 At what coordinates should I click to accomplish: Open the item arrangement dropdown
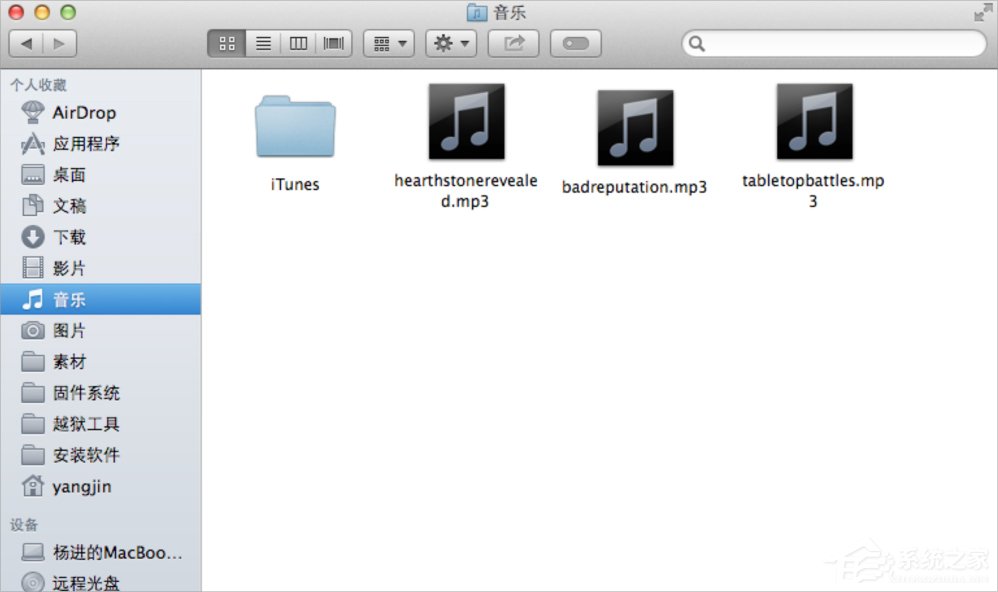tap(388, 43)
